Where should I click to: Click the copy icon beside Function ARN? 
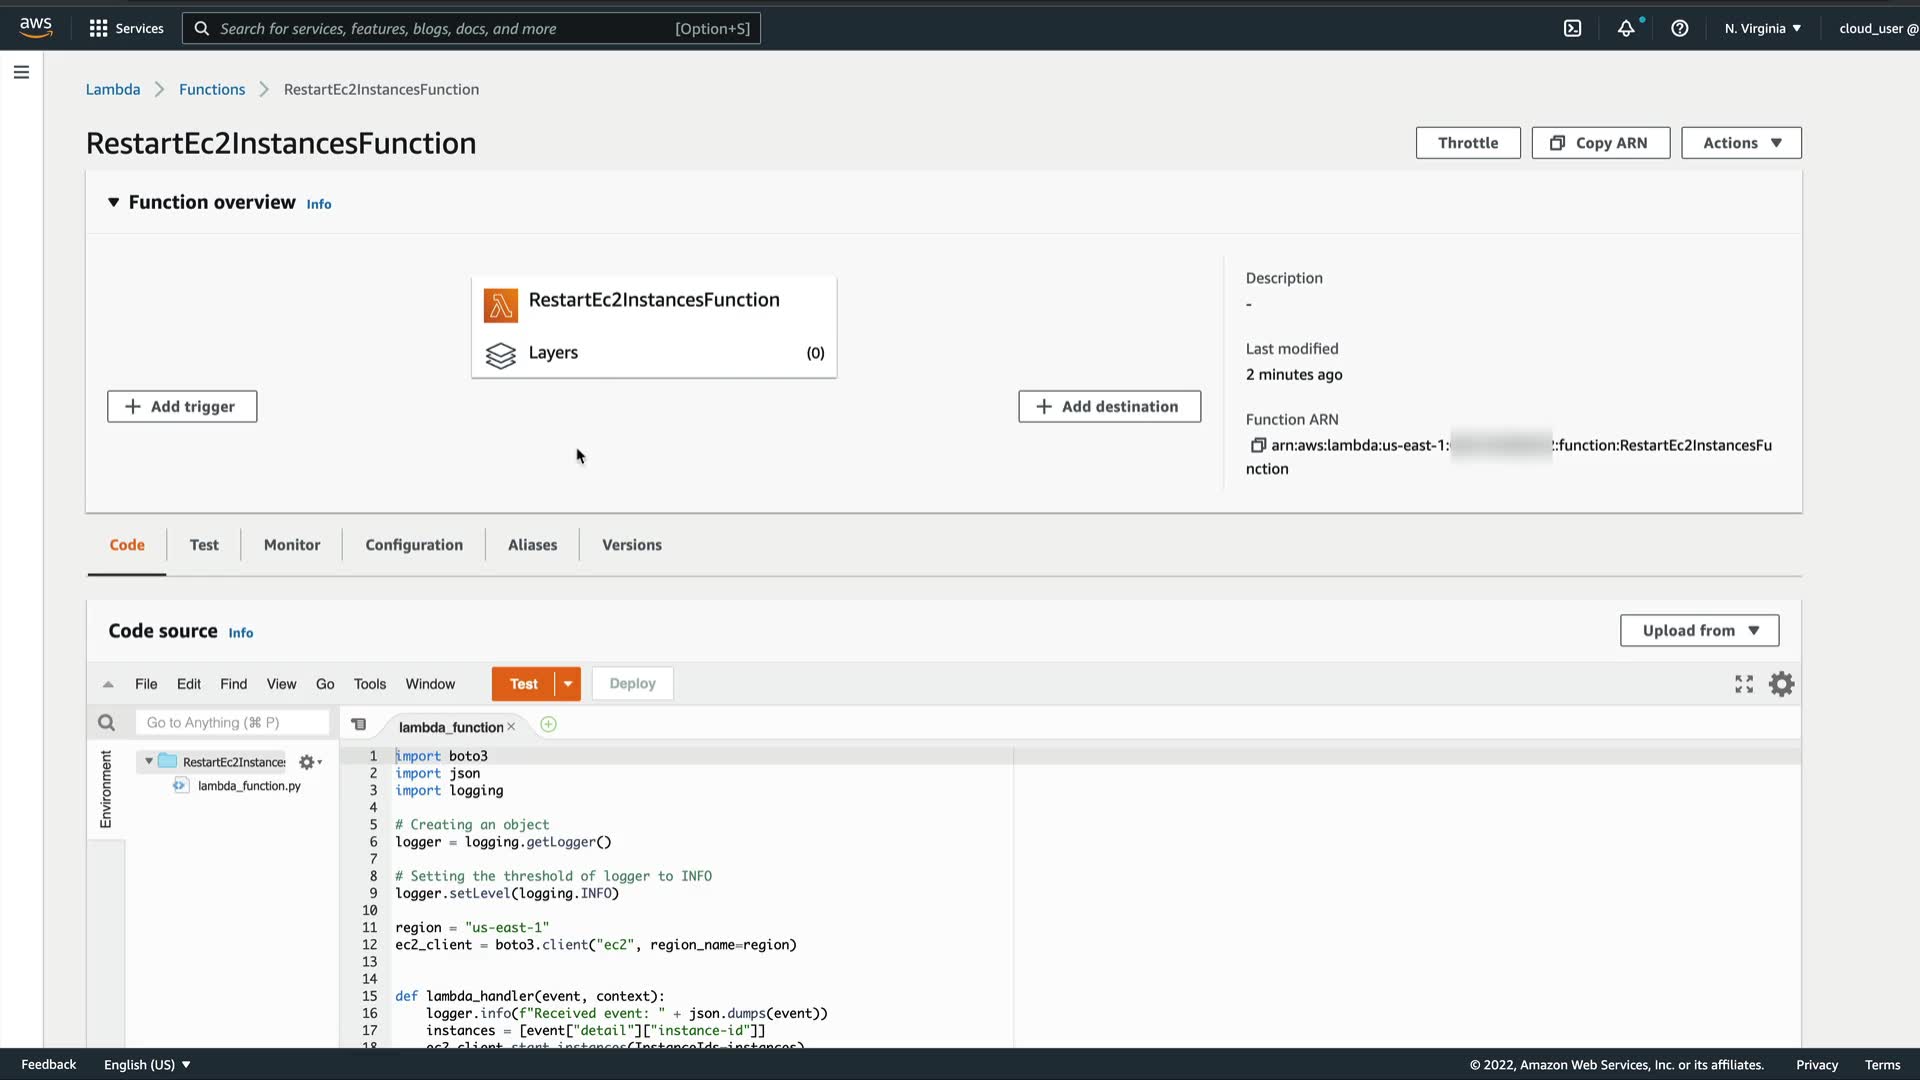point(1258,445)
